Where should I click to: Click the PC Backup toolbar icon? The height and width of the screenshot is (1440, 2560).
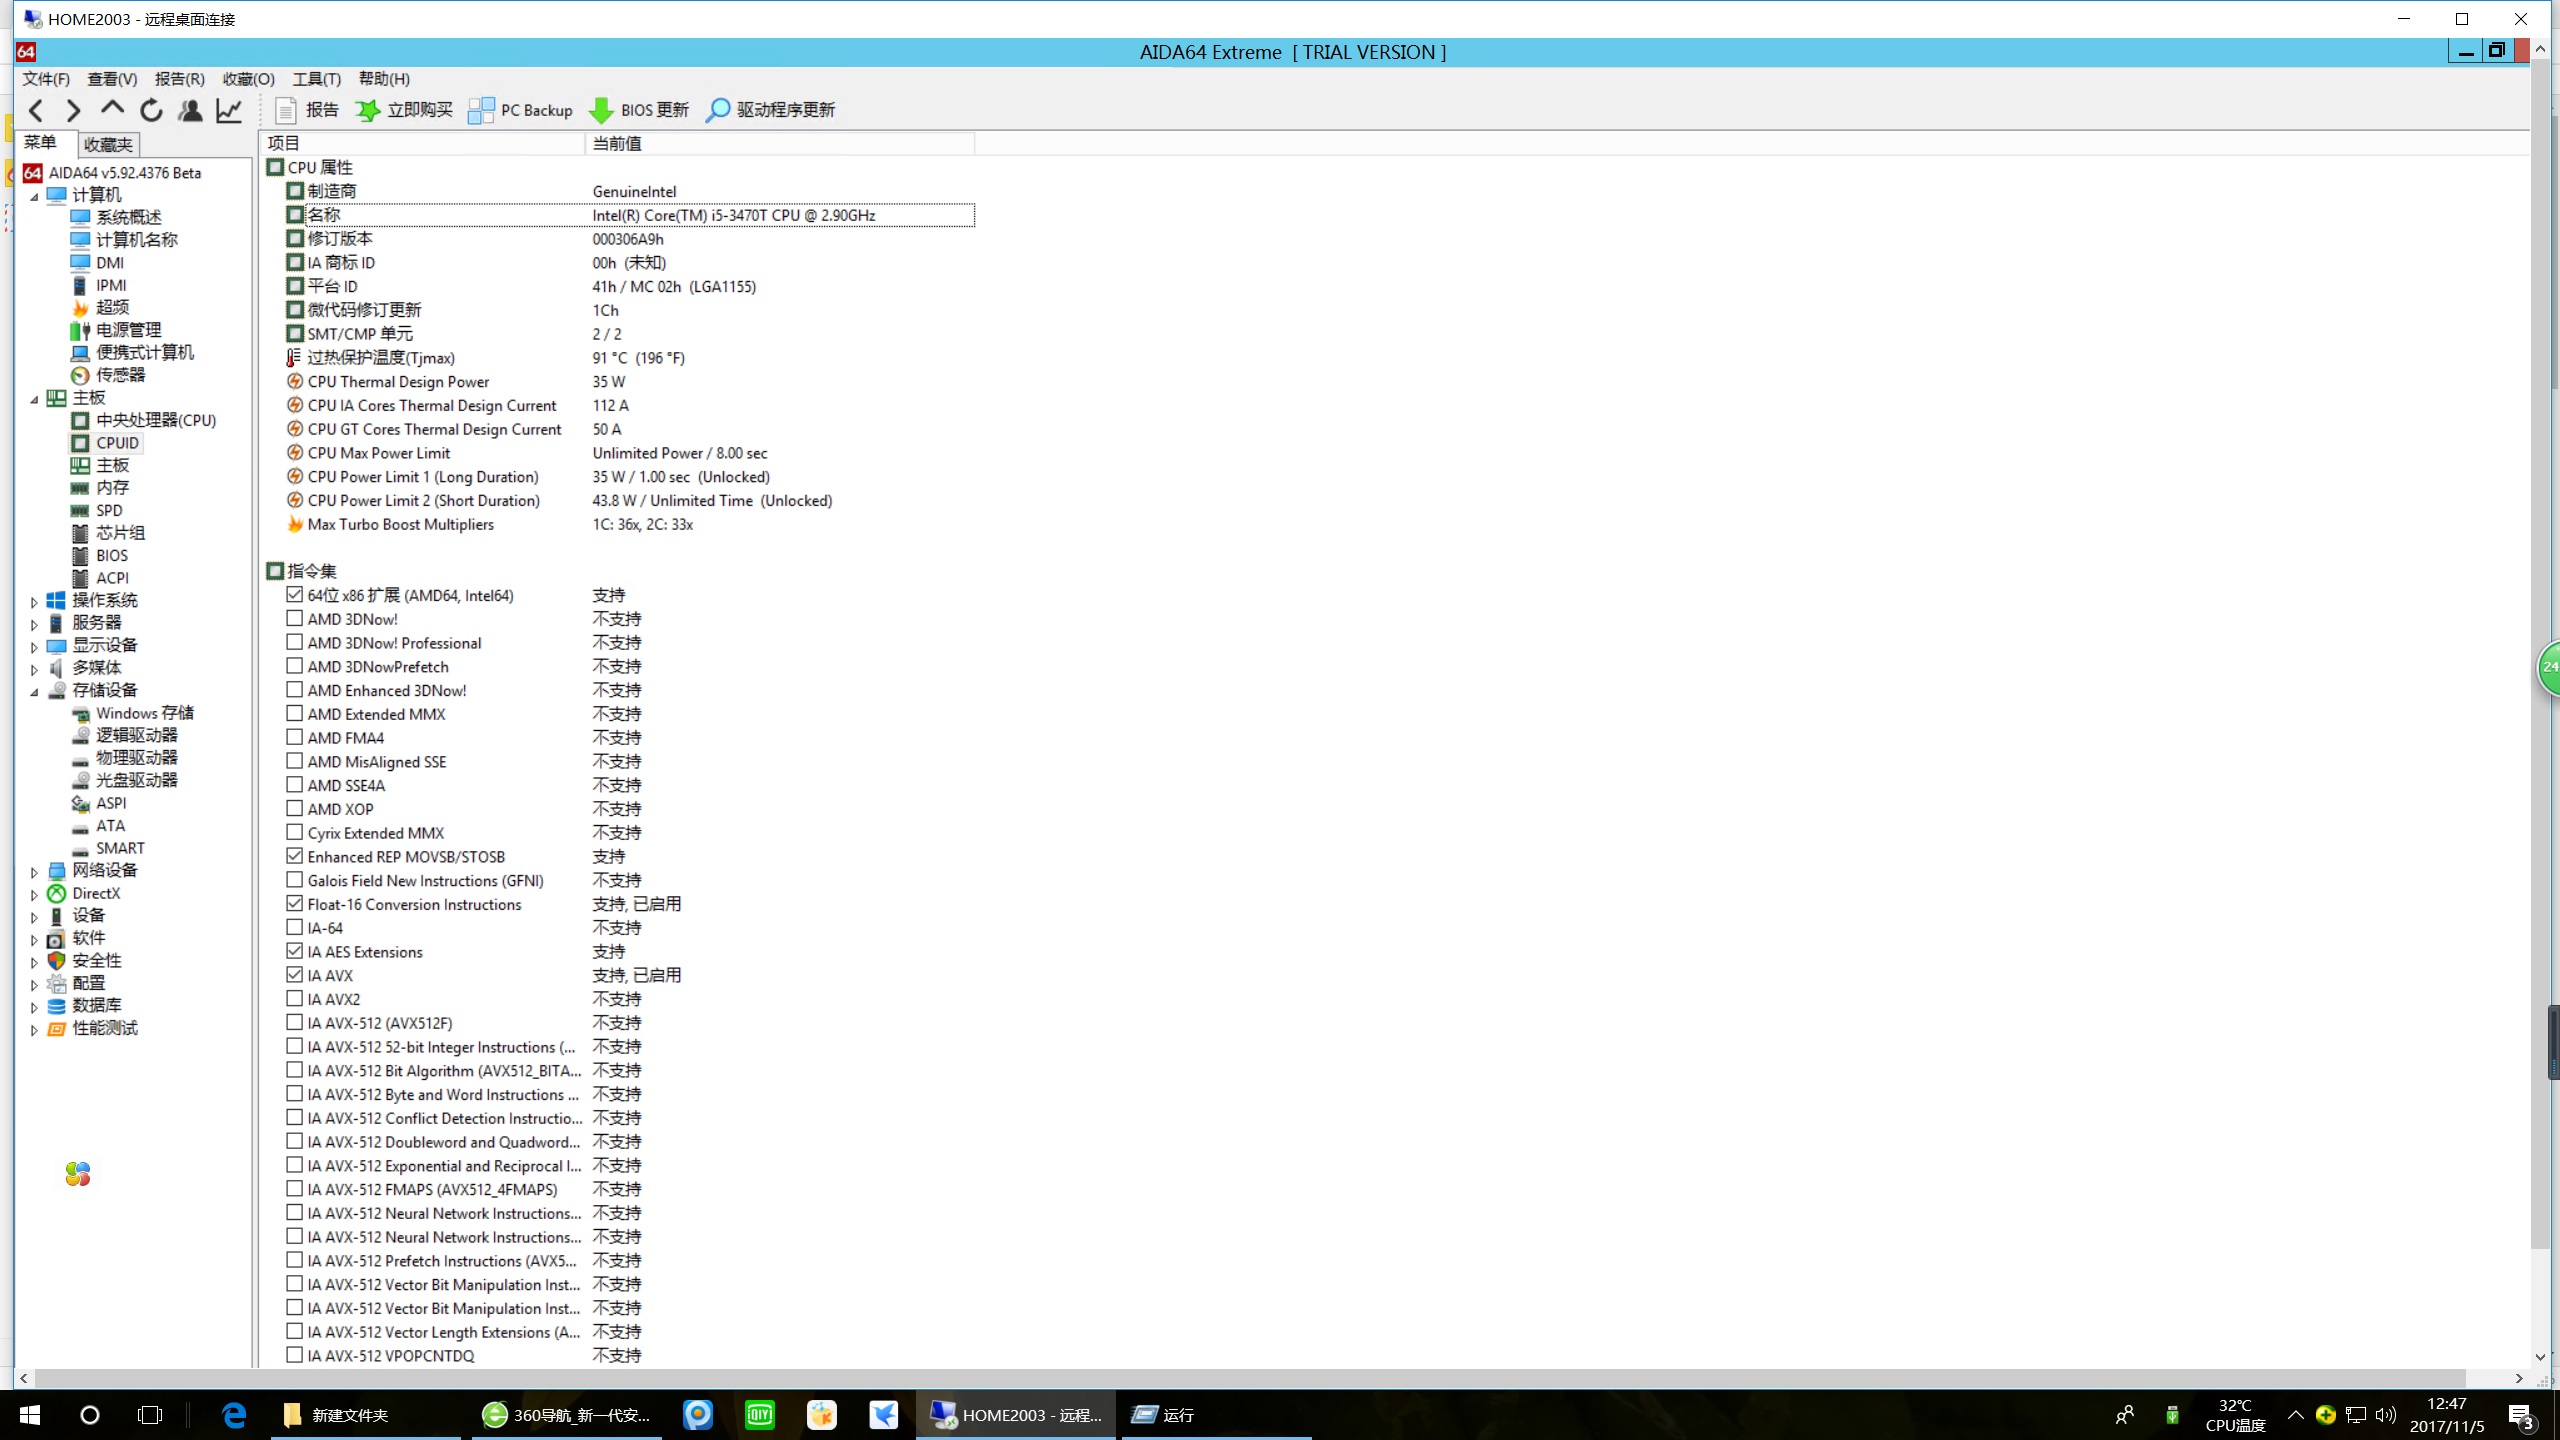click(481, 110)
